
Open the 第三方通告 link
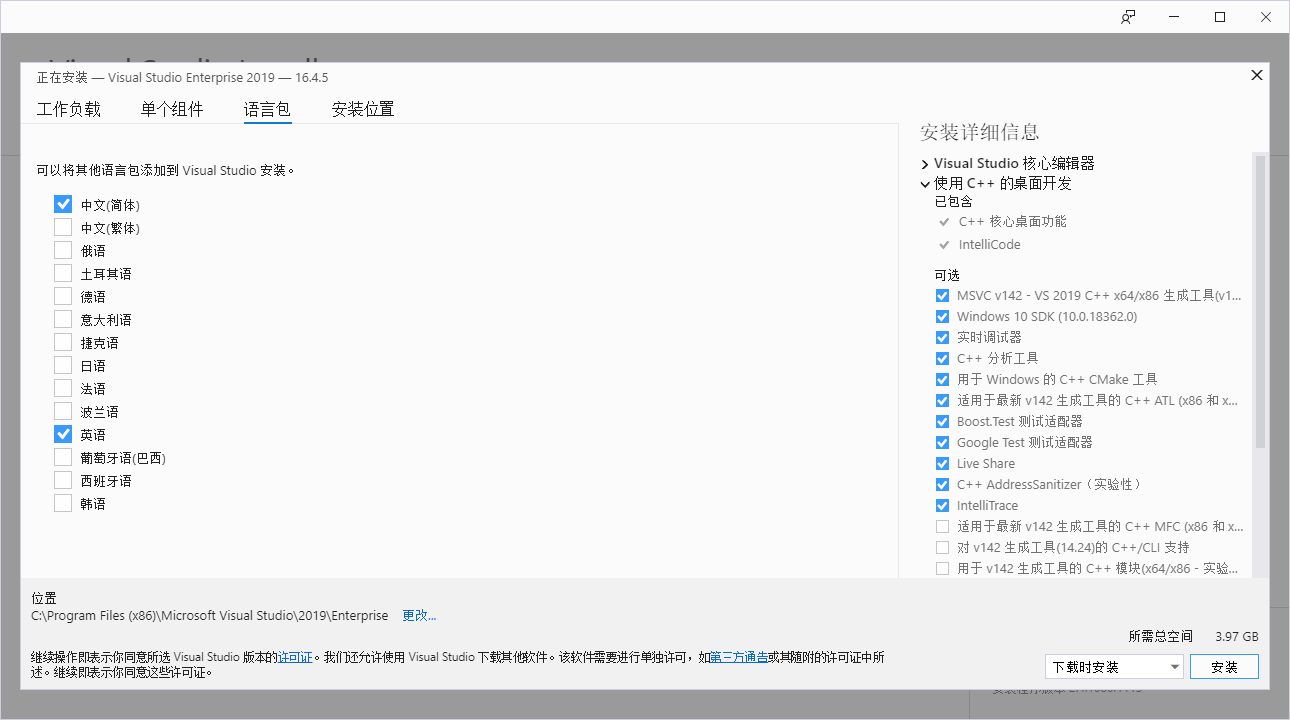[x=739, y=658]
